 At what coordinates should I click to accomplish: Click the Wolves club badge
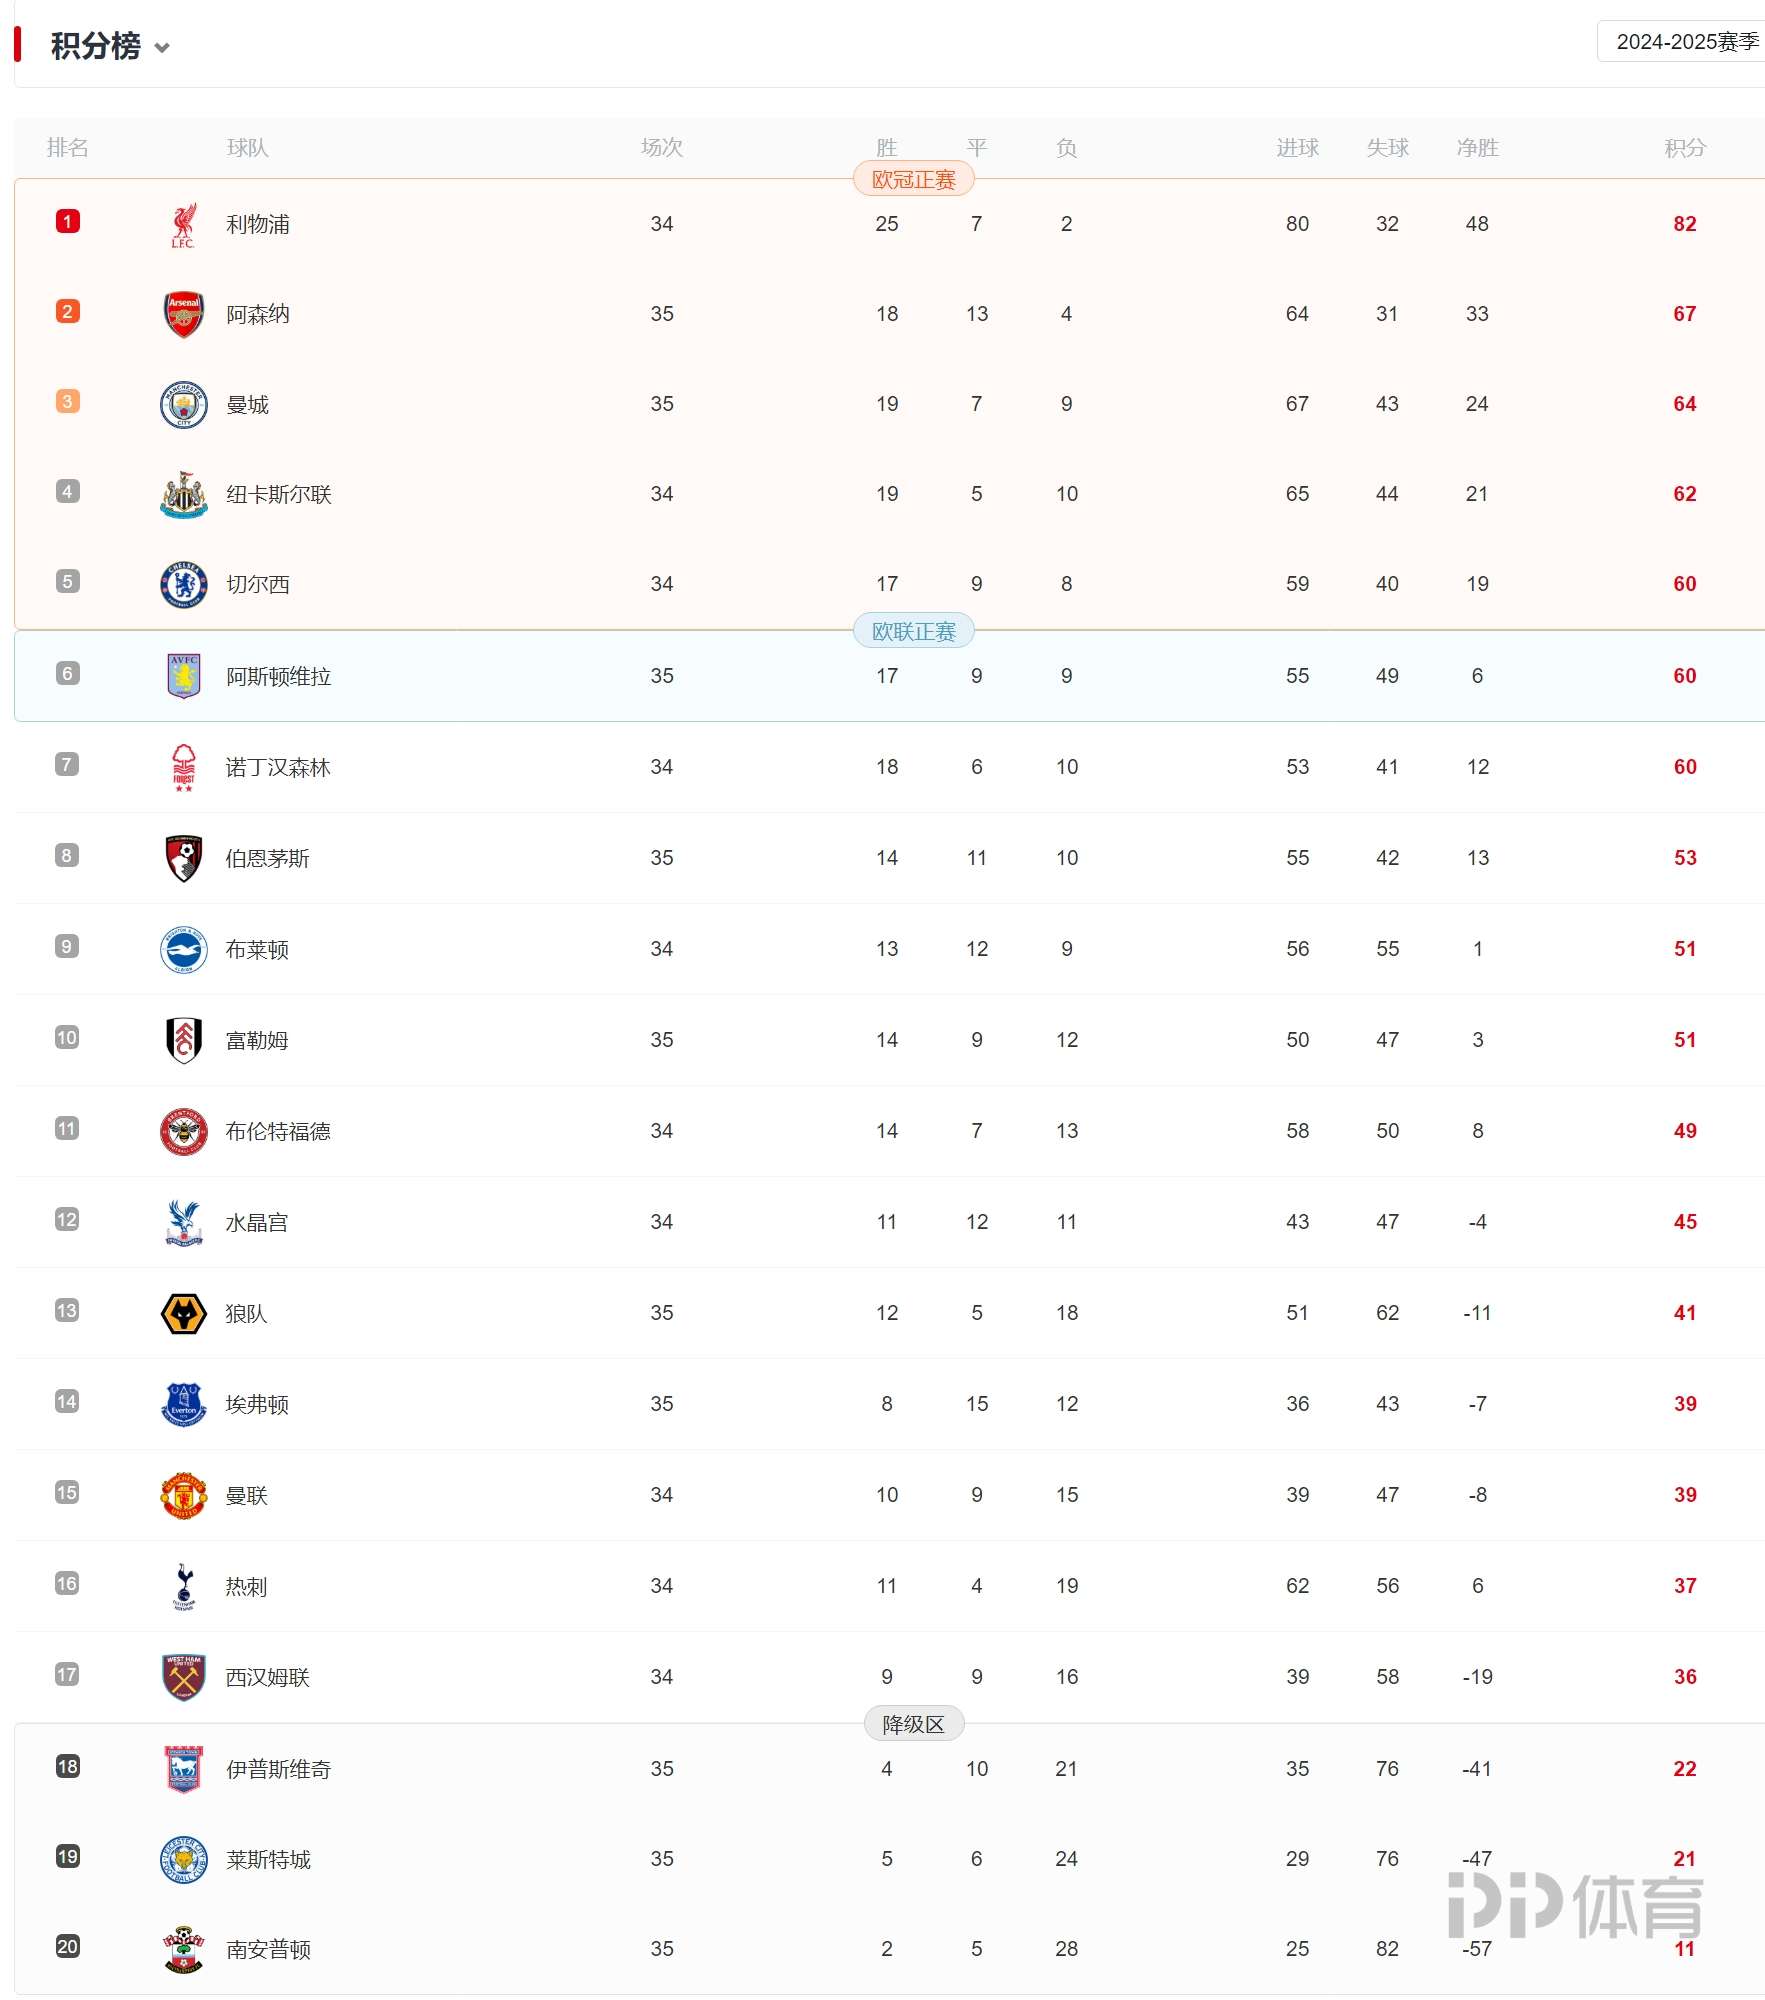183,1313
